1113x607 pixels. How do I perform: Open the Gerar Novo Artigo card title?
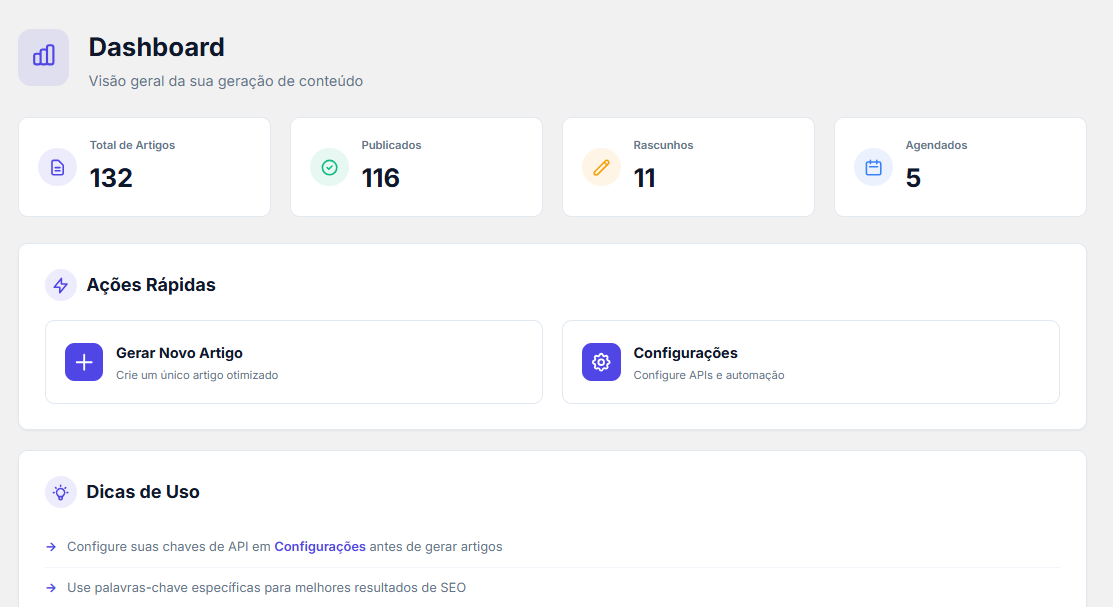pyautogui.click(x=179, y=353)
